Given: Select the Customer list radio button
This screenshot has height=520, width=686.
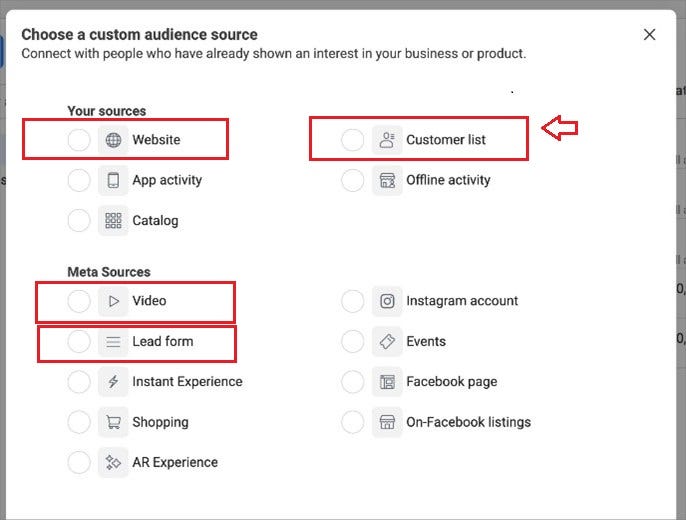Looking at the screenshot, I should (x=353, y=140).
